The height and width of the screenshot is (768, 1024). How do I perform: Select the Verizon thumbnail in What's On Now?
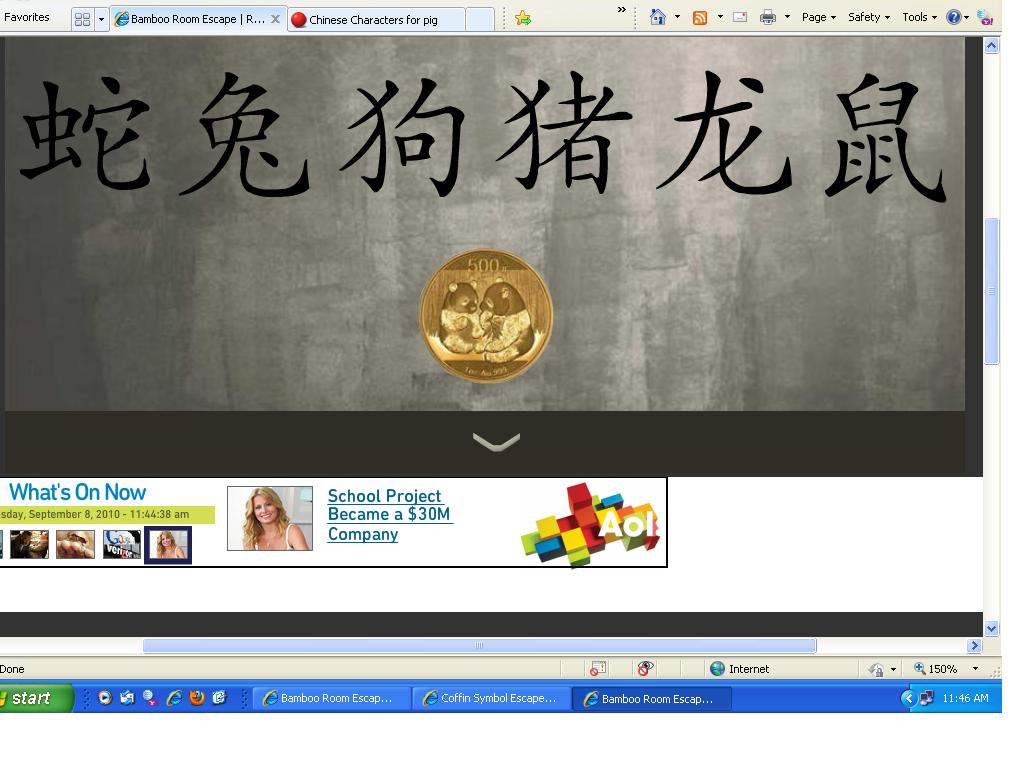click(121, 544)
